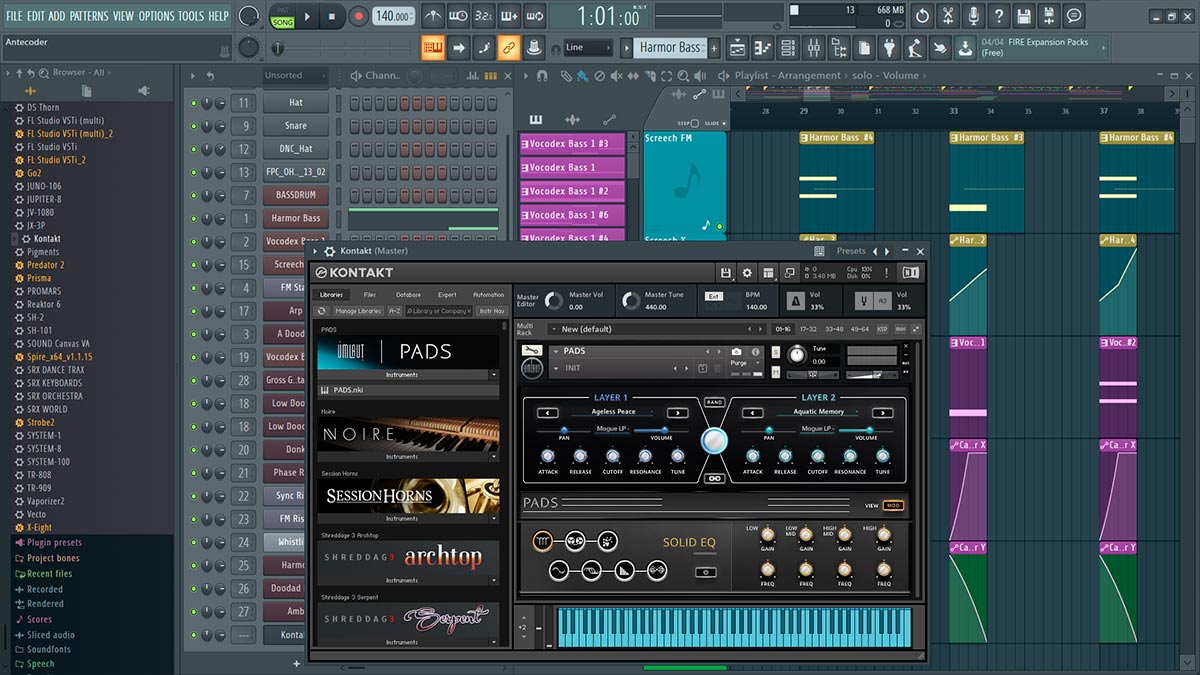Open the Kontakt settings gear icon
1200x675 pixels.
(x=746, y=272)
